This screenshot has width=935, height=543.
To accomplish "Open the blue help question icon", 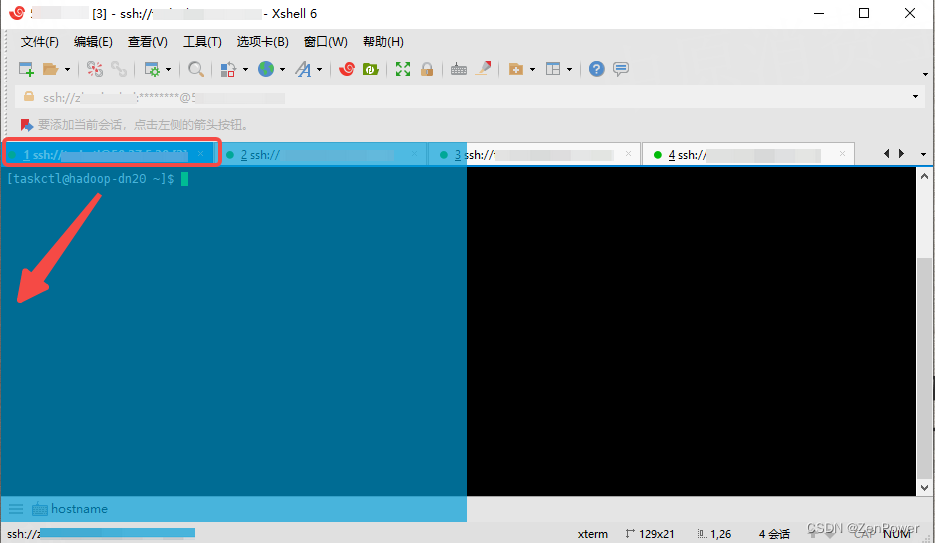I will click(x=596, y=69).
